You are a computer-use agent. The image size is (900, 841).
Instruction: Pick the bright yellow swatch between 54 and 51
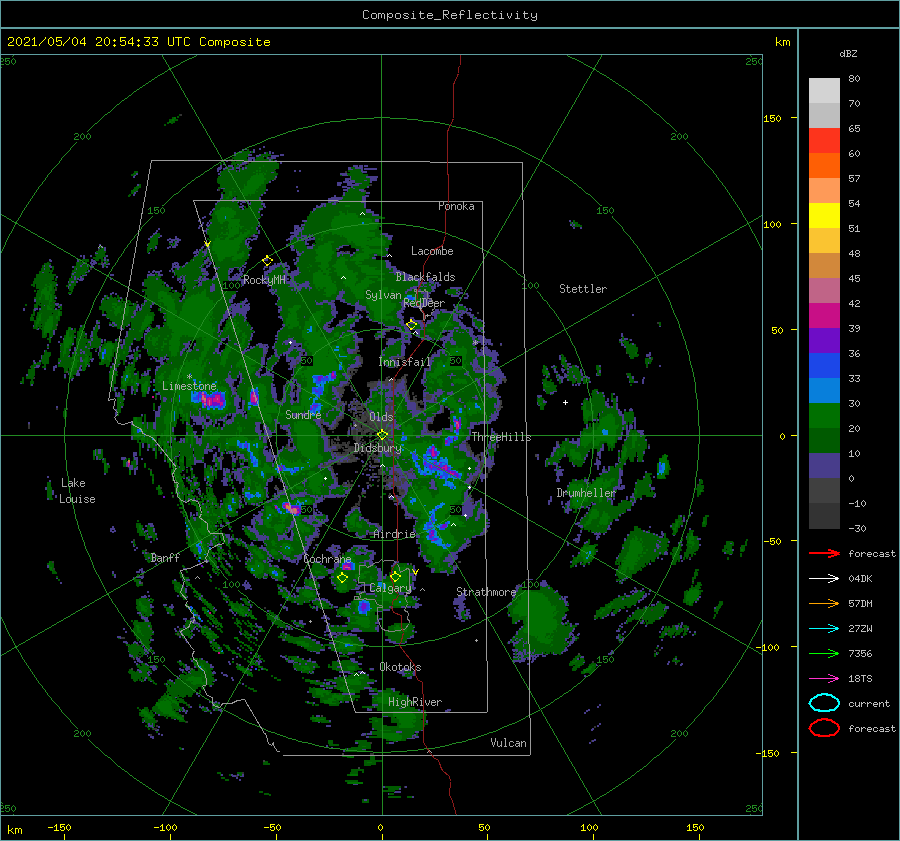(824, 216)
